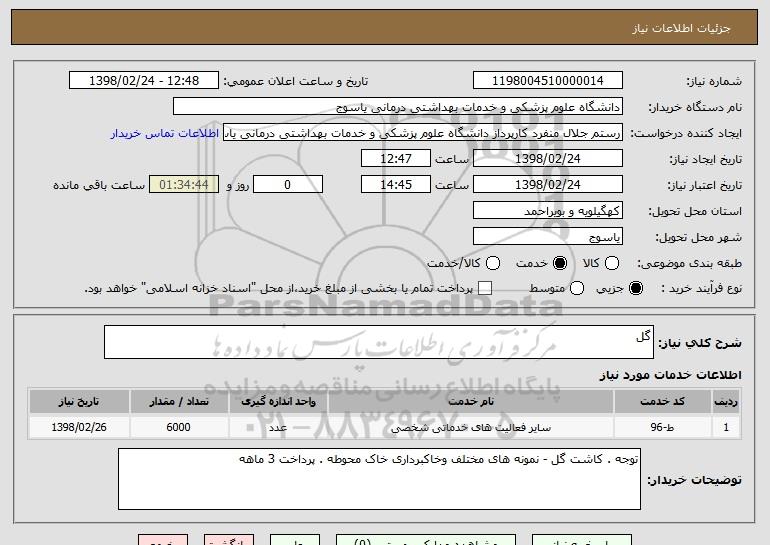Click delivery city field یاسوج
Image resolution: width=770 pixels, height=545 pixels.
[548, 237]
